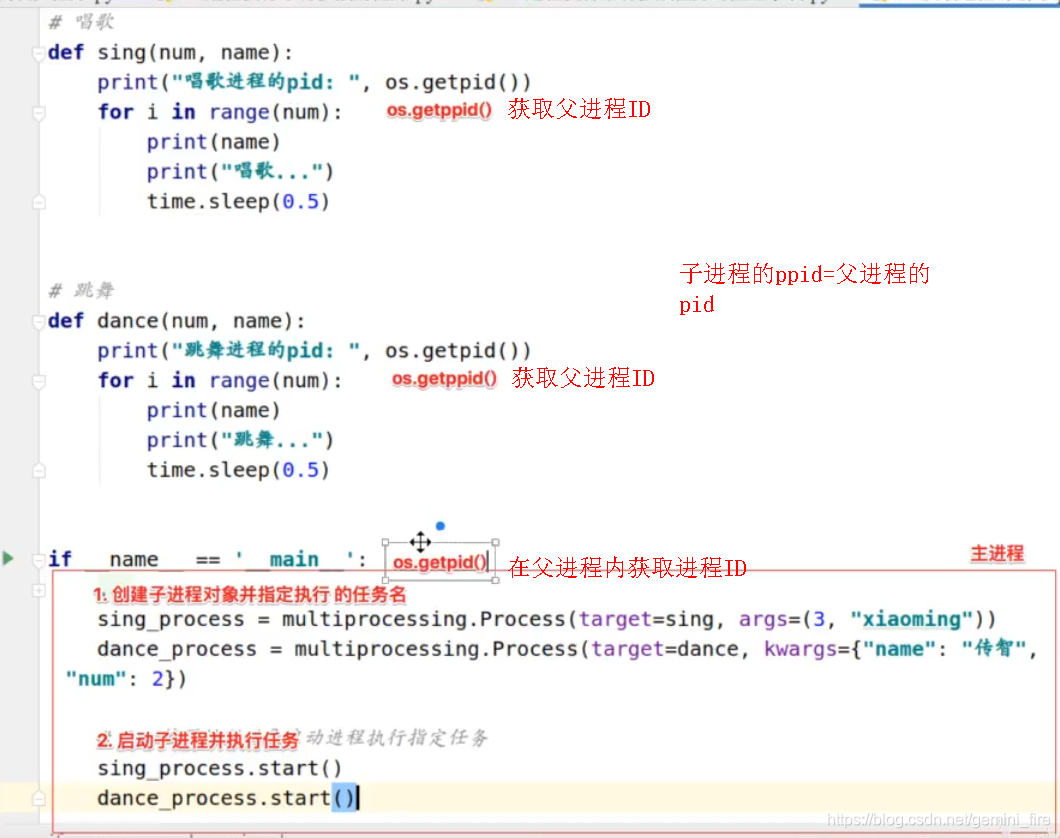The height and width of the screenshot is (838, 1060).
Task: Click the print line containing '唱歌进程的pid: '
Action: (314, 82)
